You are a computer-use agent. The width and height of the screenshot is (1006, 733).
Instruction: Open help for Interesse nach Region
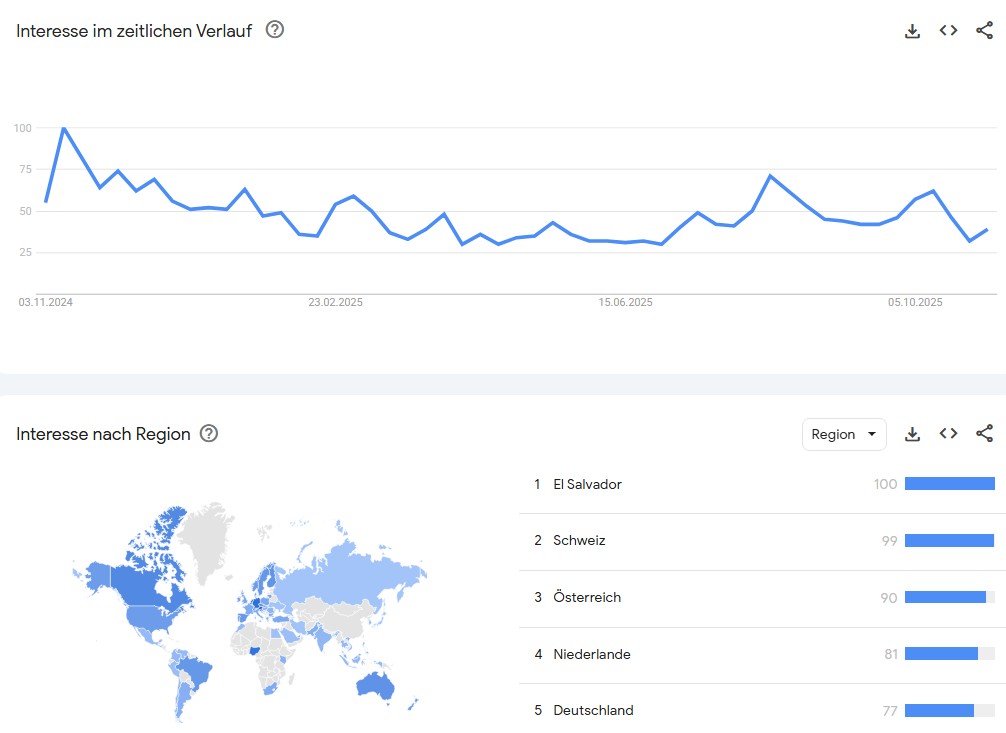pyautogui.click(x=209, y=434)
